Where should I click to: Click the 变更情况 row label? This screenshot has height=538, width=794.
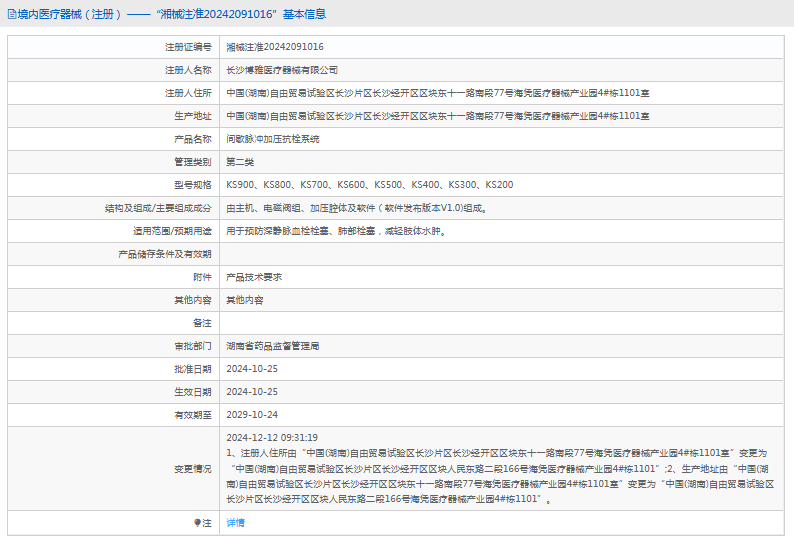[x=193, y=469]
